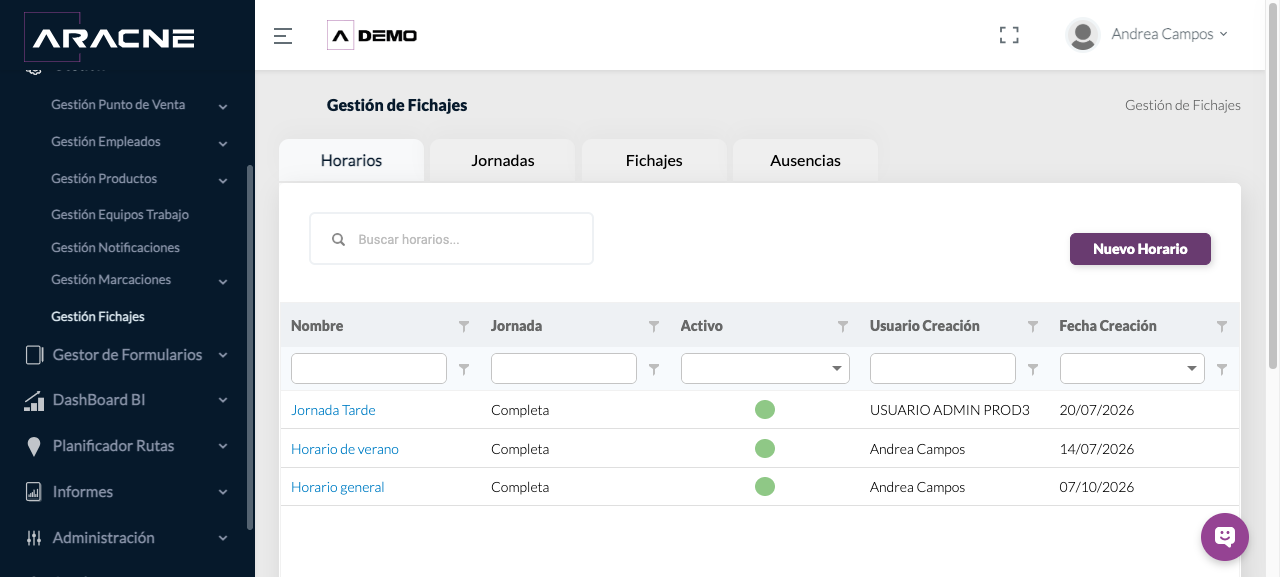Screen dimensions: 1280x577
Task: Expand Gestión Productos submenu
Action: pyautogui.click(x=223, y=180)
